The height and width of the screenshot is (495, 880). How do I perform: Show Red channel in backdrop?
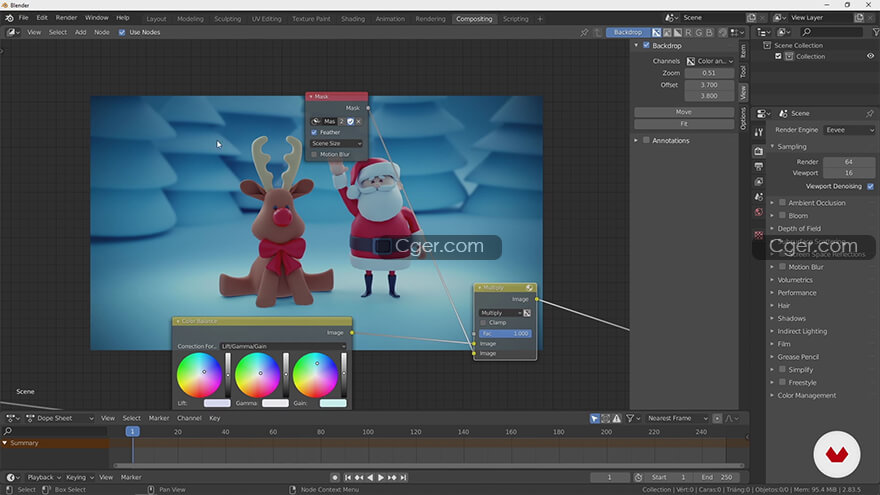(x=689, y=33)
